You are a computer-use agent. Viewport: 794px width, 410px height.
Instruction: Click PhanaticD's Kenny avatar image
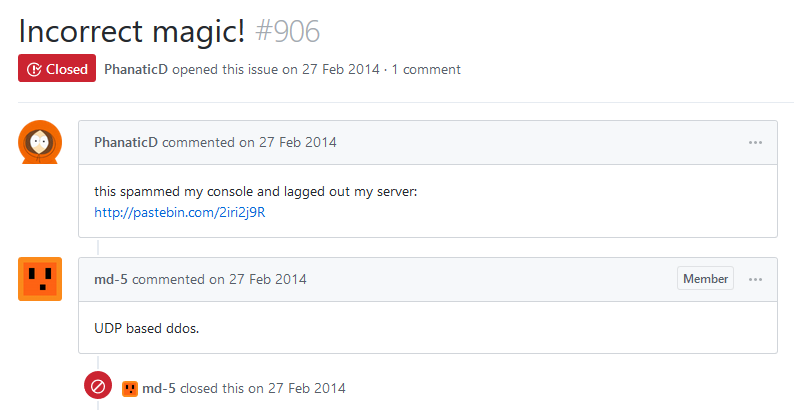click(40, 142)
